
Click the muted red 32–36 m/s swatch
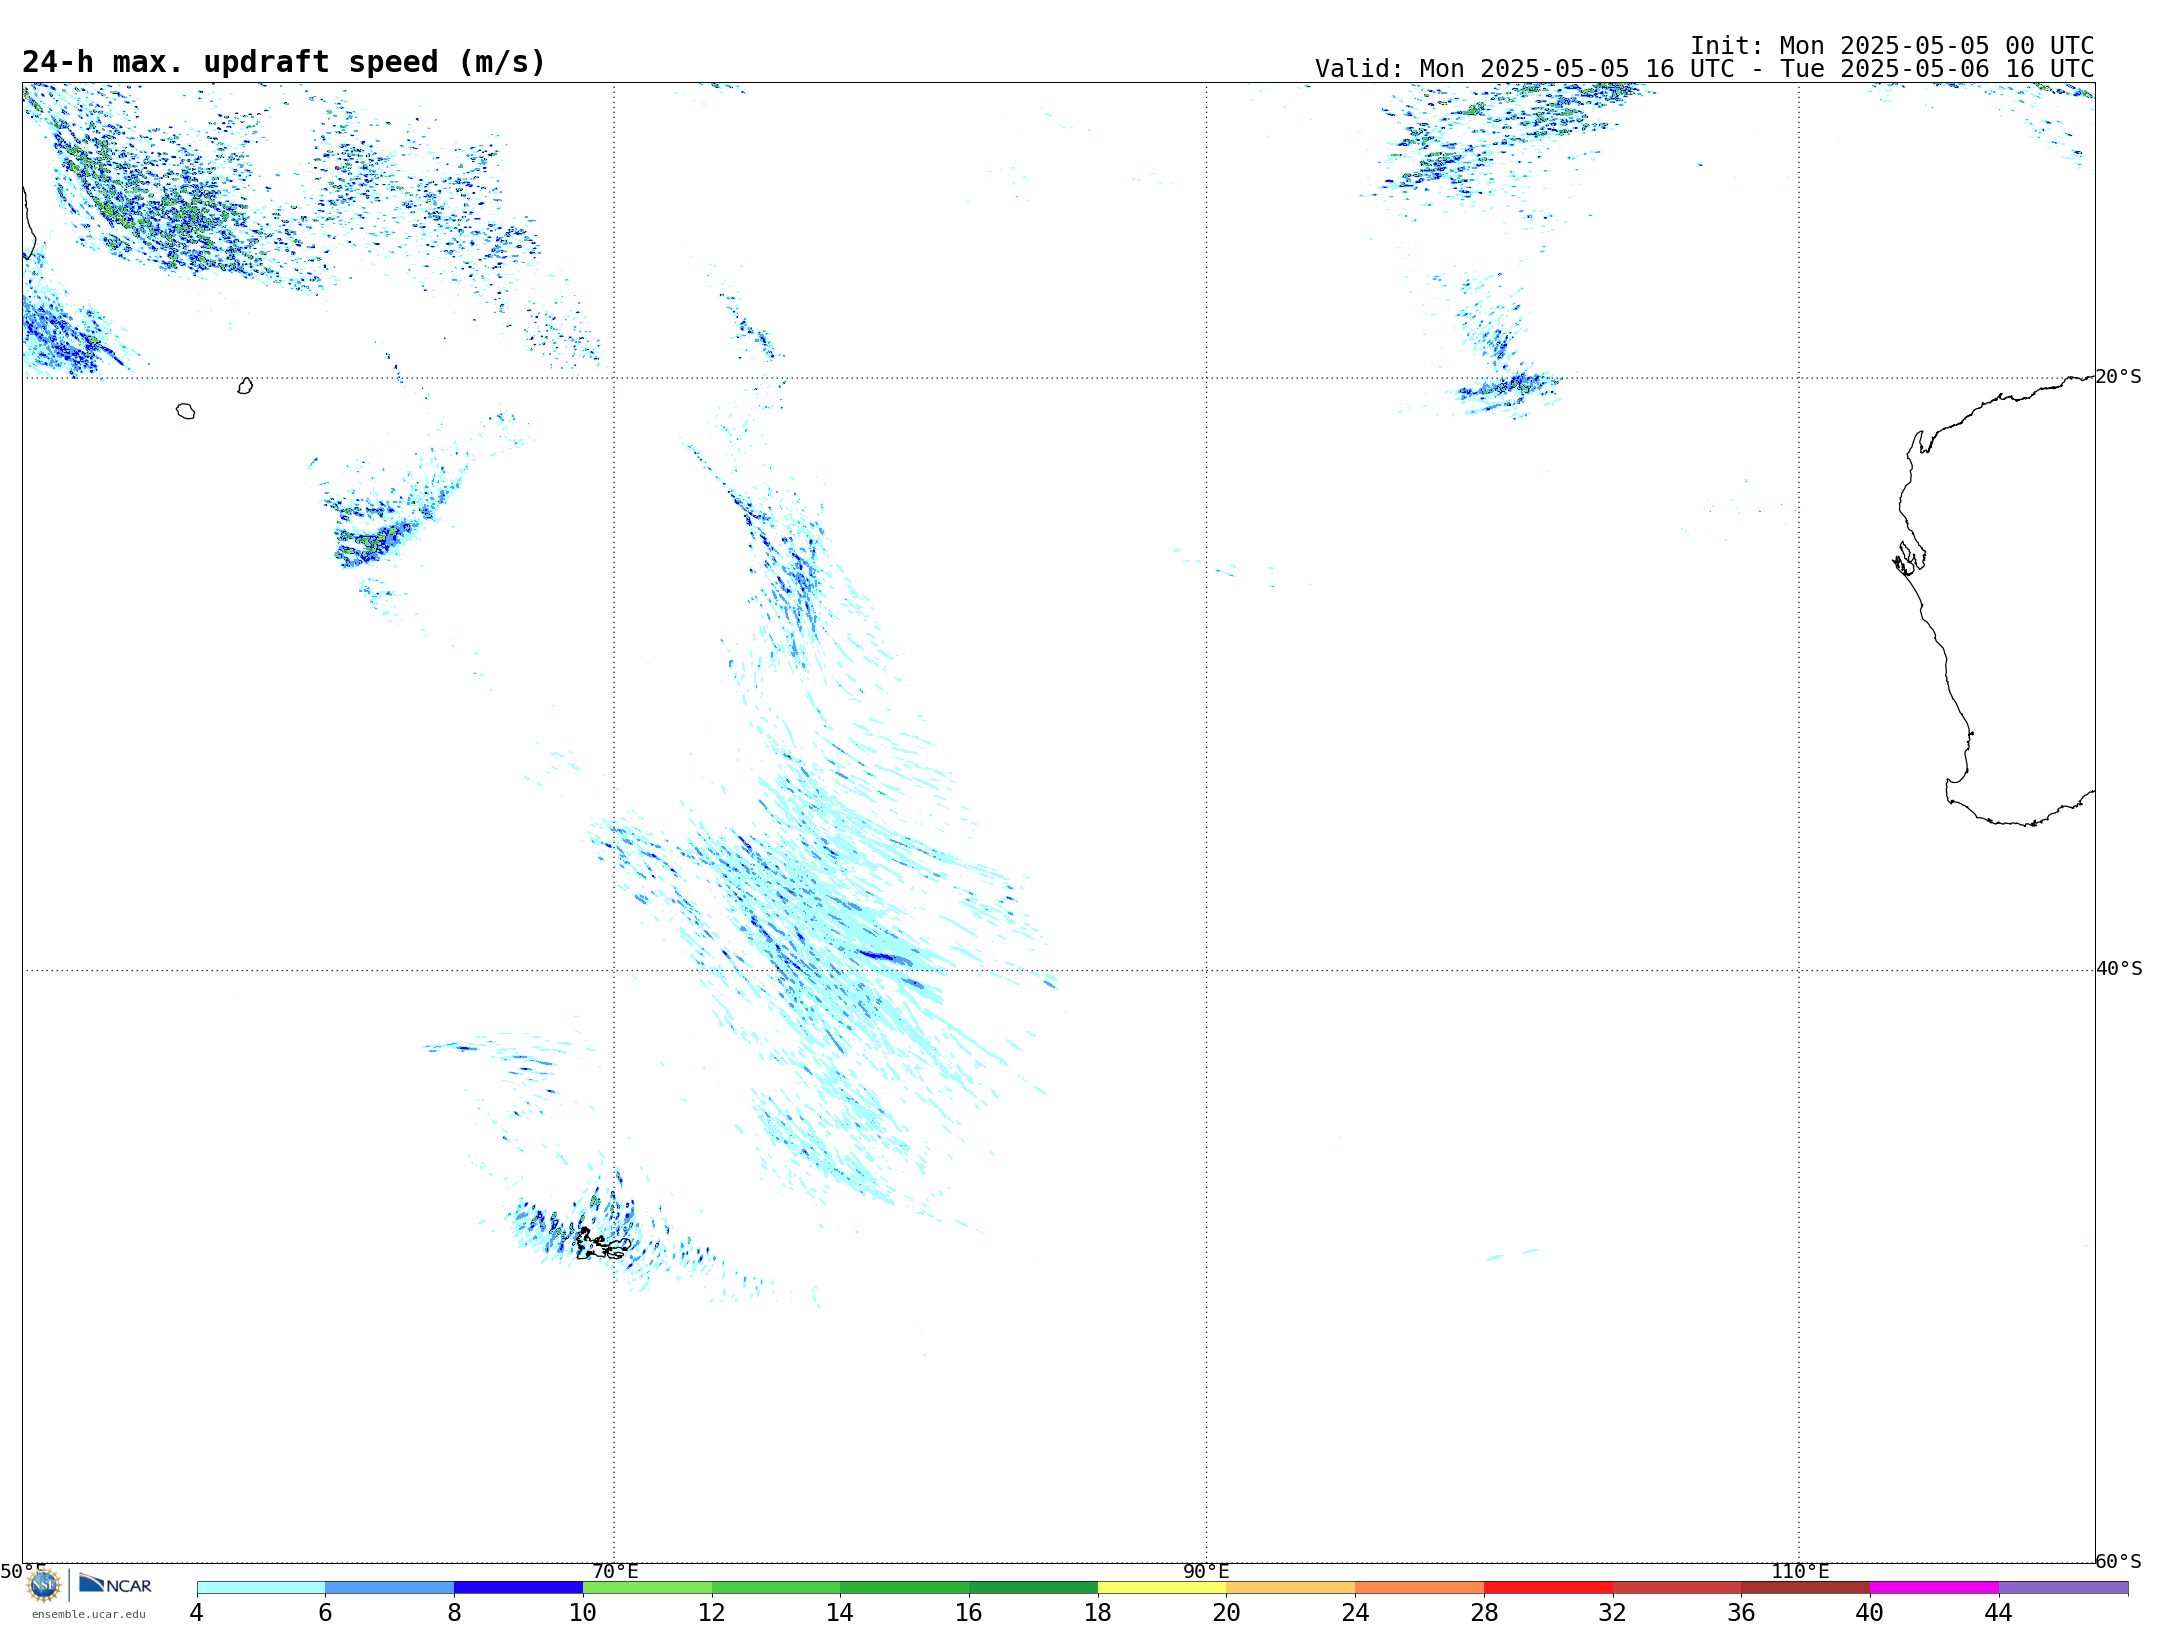click(x=1677, y=1587)
